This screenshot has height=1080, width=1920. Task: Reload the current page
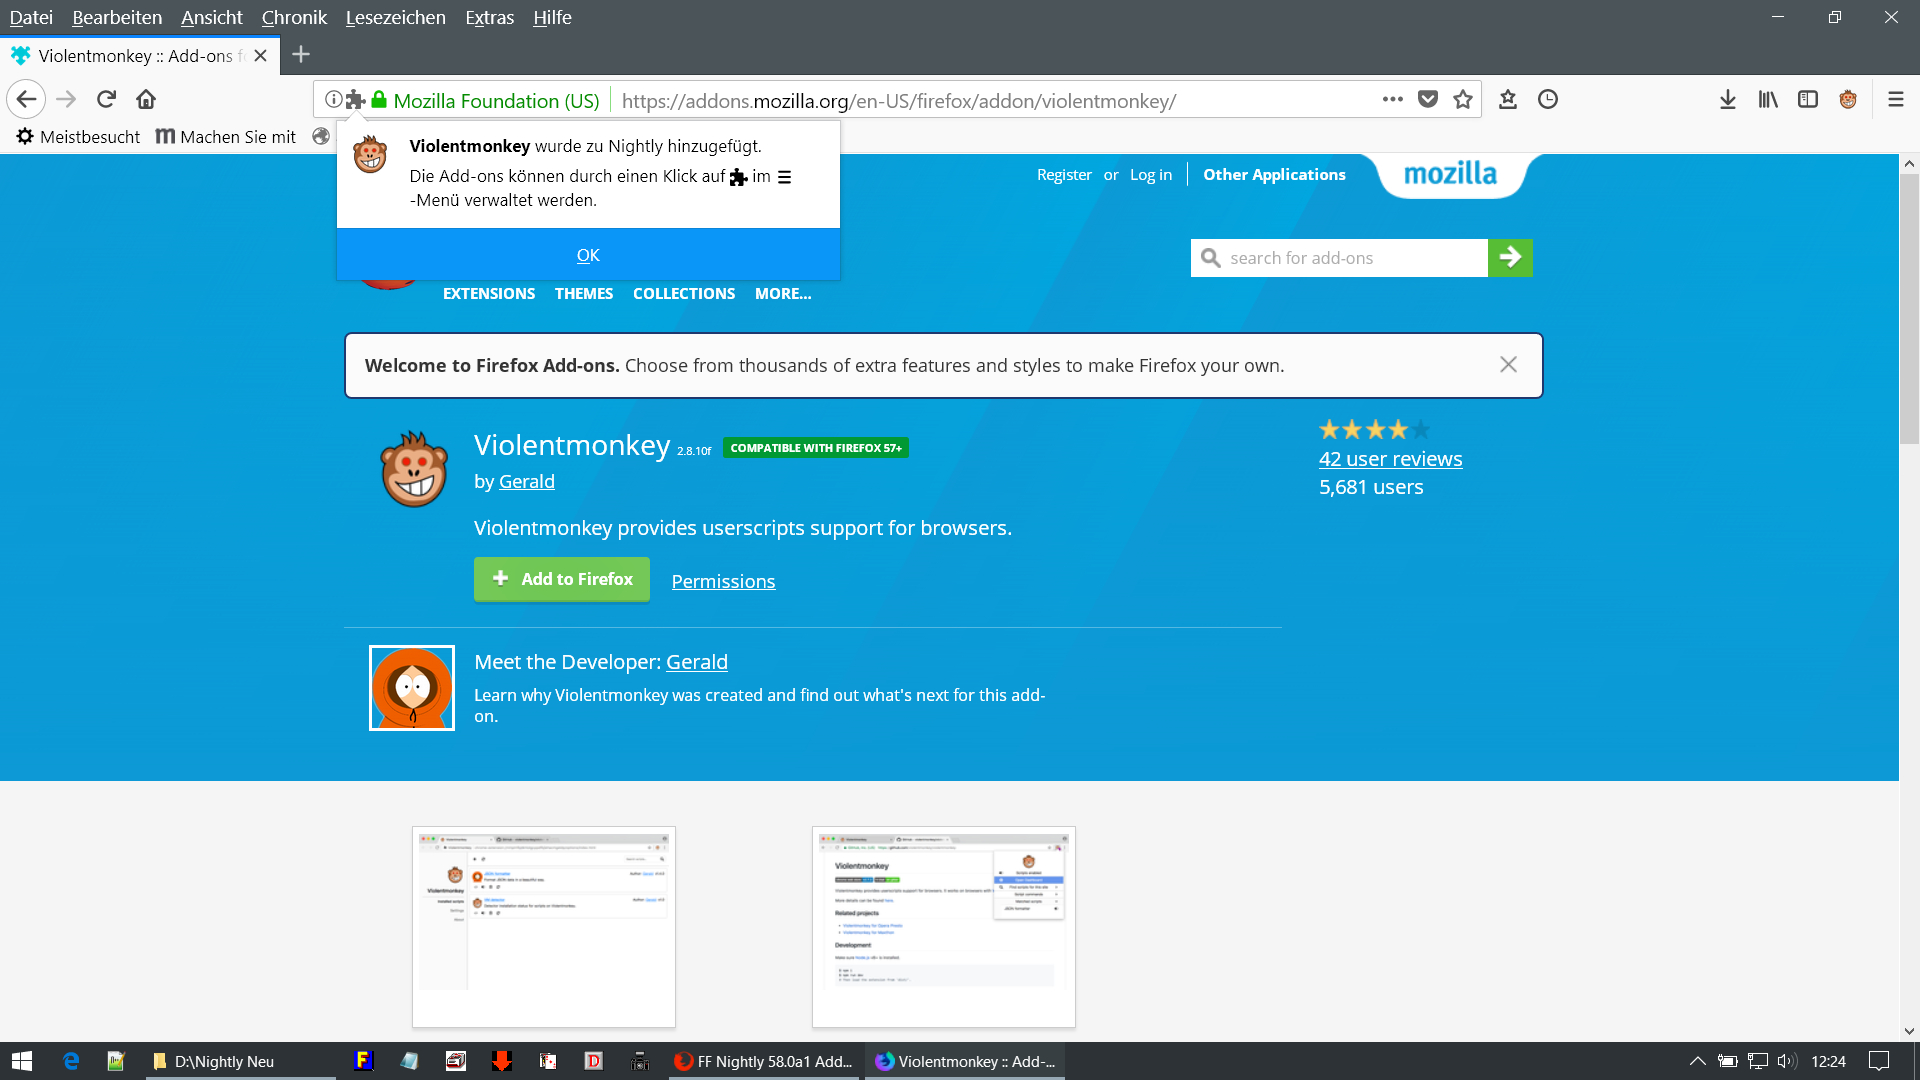106,99
